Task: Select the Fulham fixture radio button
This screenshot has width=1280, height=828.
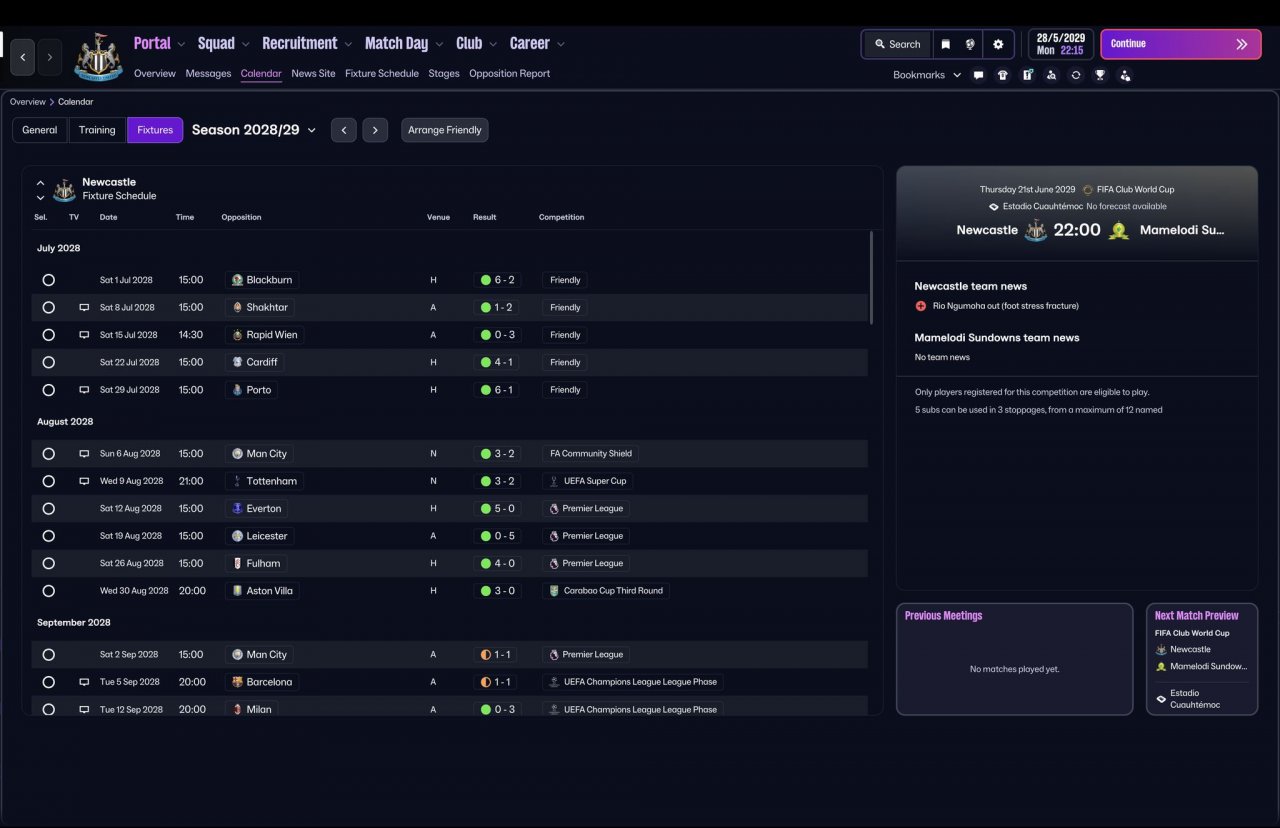Action: click(x=48, y=563)
